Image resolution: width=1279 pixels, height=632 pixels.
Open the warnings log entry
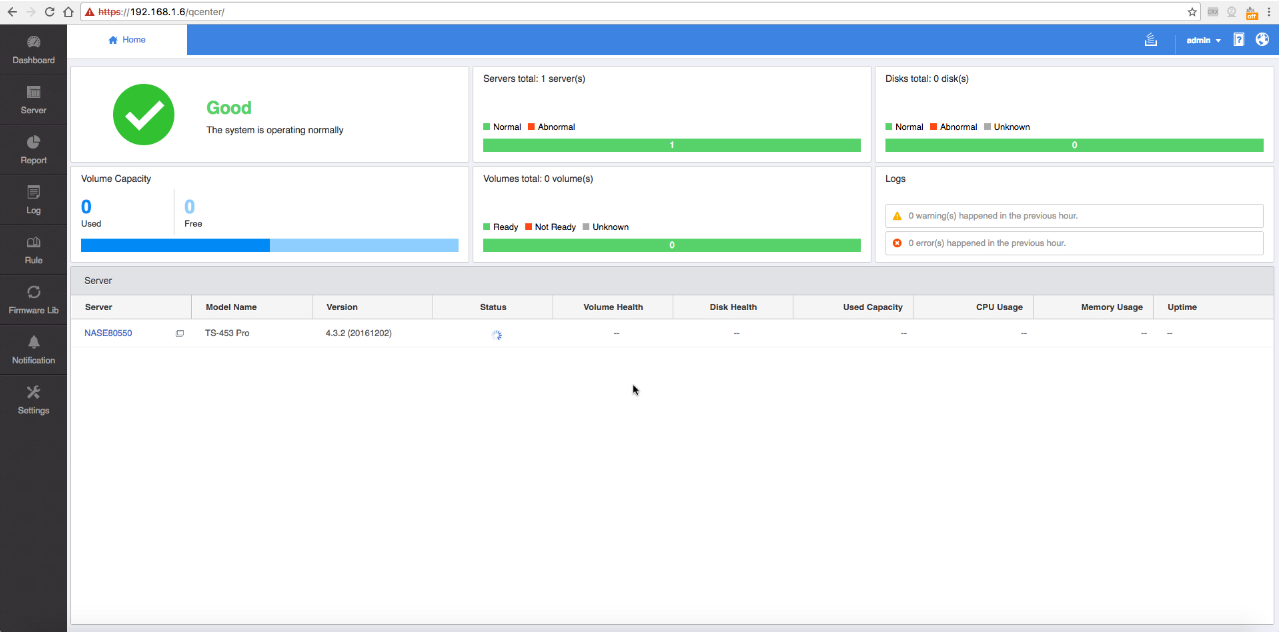(x=1074, y=215)
